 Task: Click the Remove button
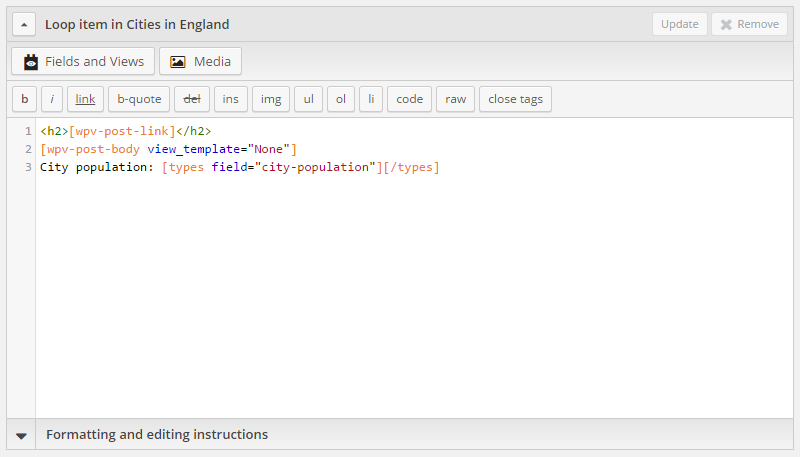[x=749, y=24]
